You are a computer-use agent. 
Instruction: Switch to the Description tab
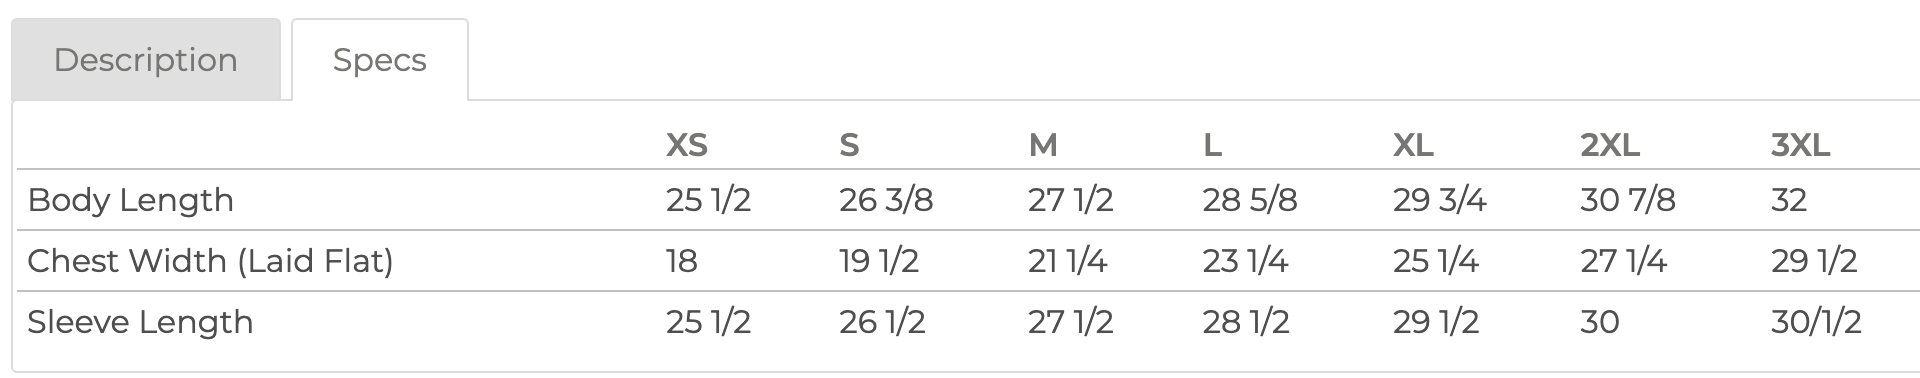pyautogui.click(x=146, y=60)
